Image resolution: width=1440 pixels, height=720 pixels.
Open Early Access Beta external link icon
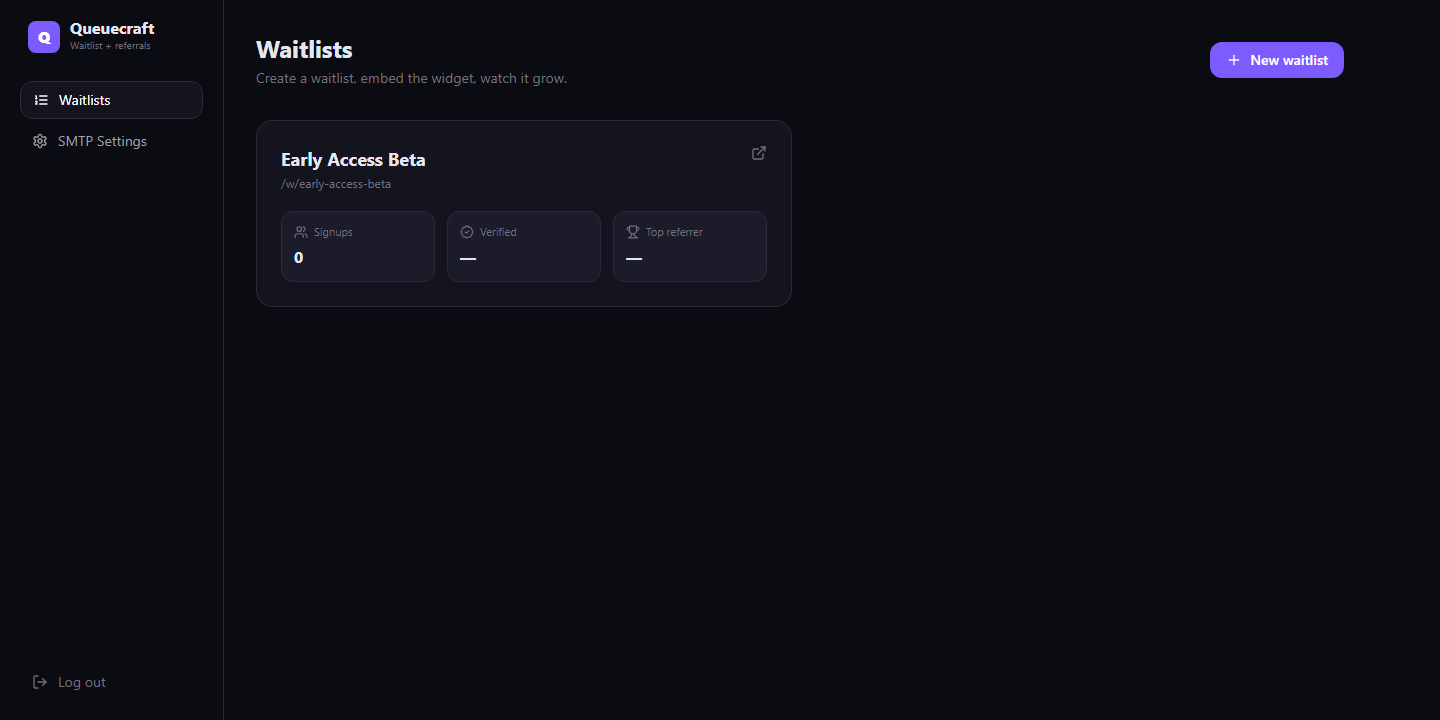(759, 153)
